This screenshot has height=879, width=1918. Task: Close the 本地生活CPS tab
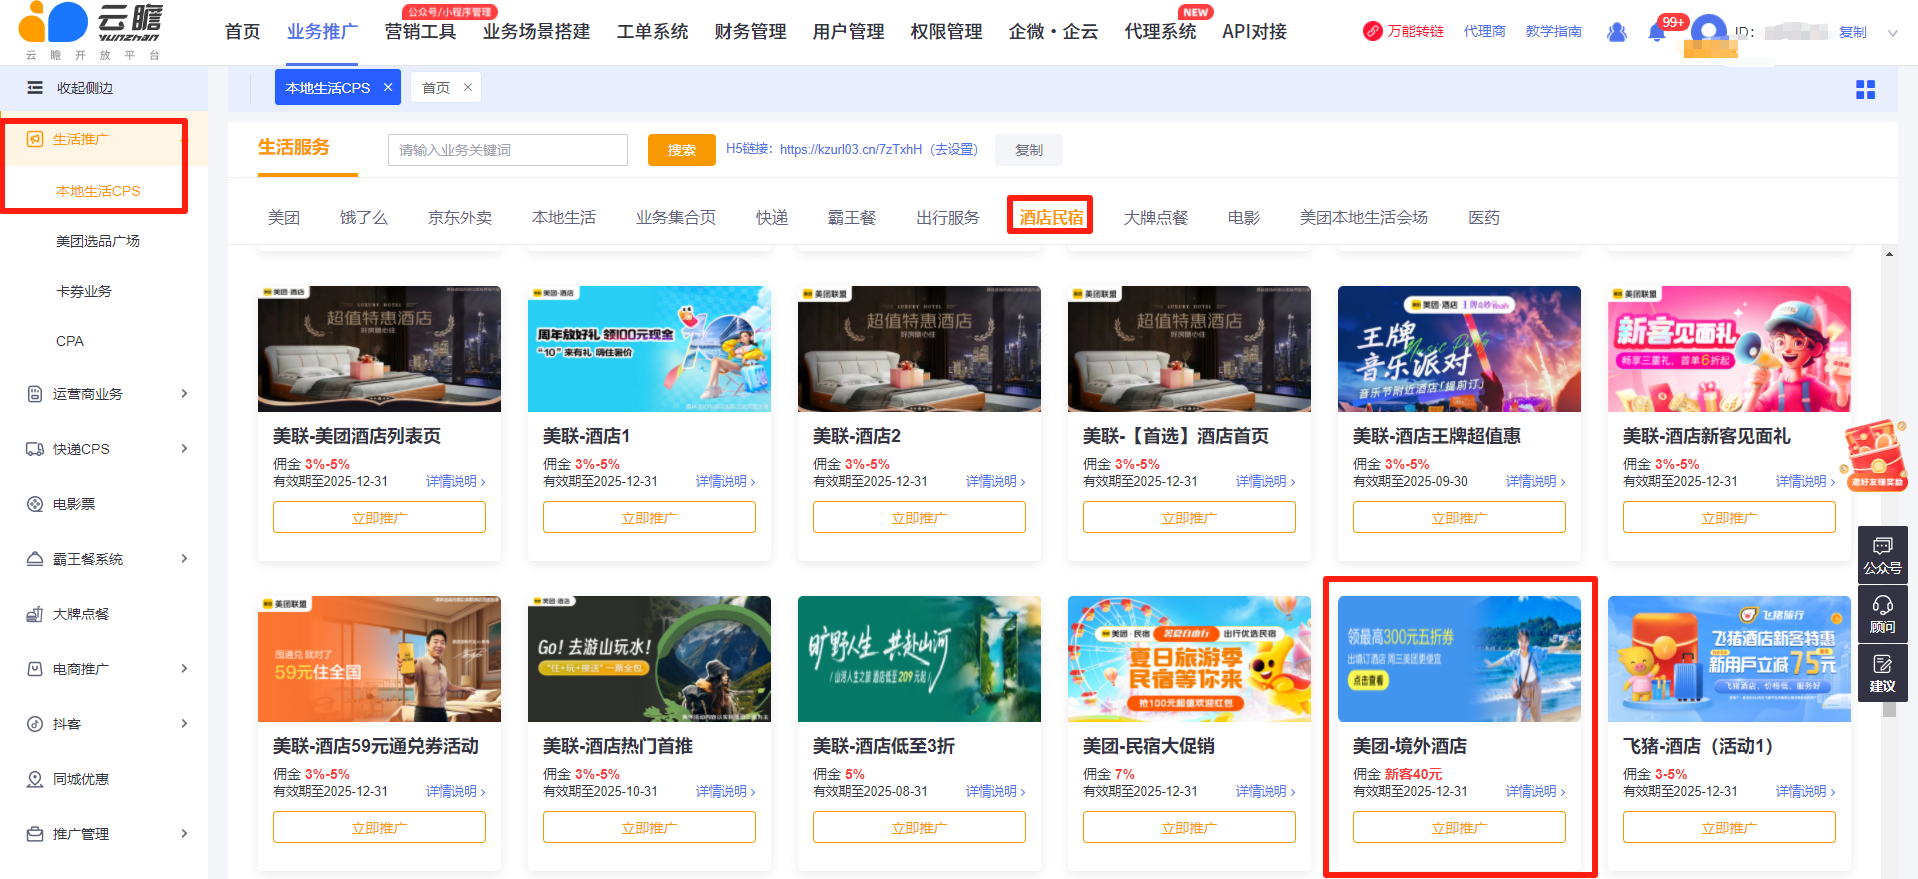click(388, 88)
